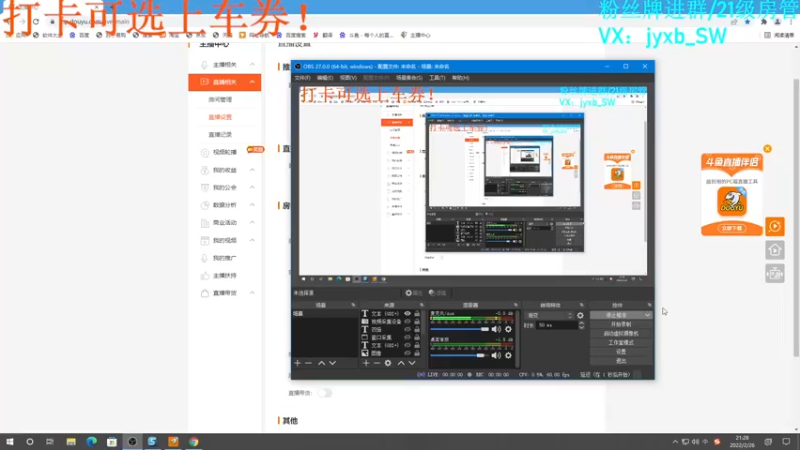Click the orange play floating icon on Douyu page
Image resolution: width=800 pixels, height=450 pixels.
(774, 227)
